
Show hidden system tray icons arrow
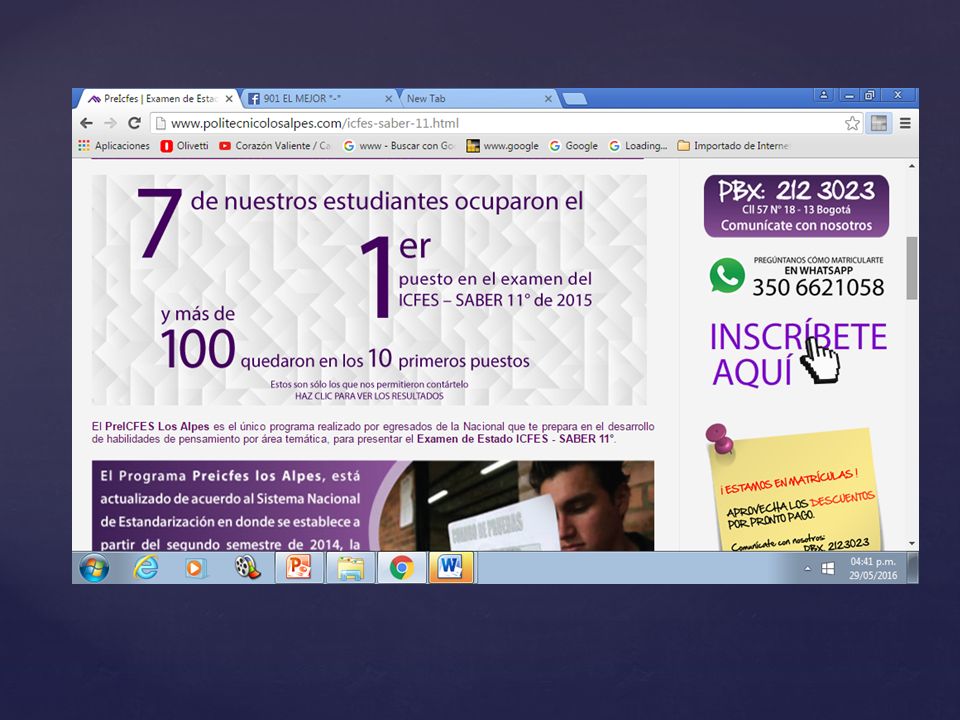coord(808,569)
